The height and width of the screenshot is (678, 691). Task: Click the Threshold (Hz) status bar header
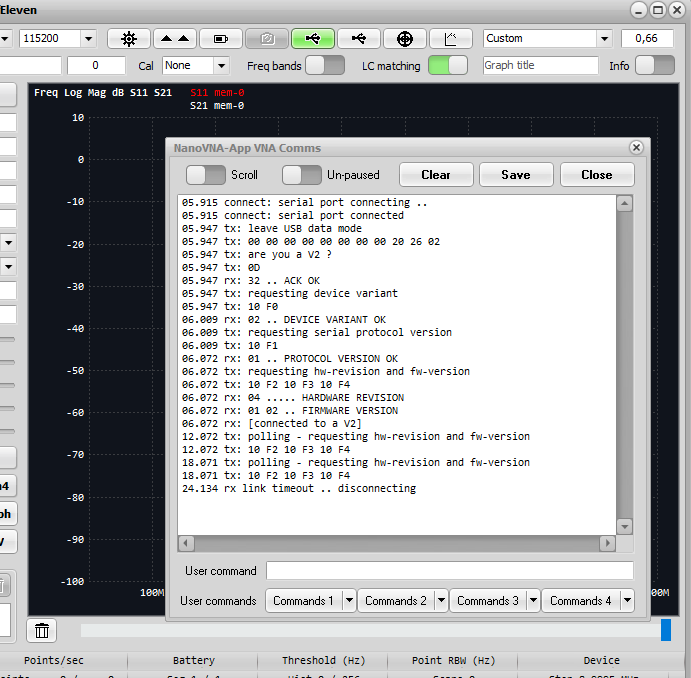(323, 660)
